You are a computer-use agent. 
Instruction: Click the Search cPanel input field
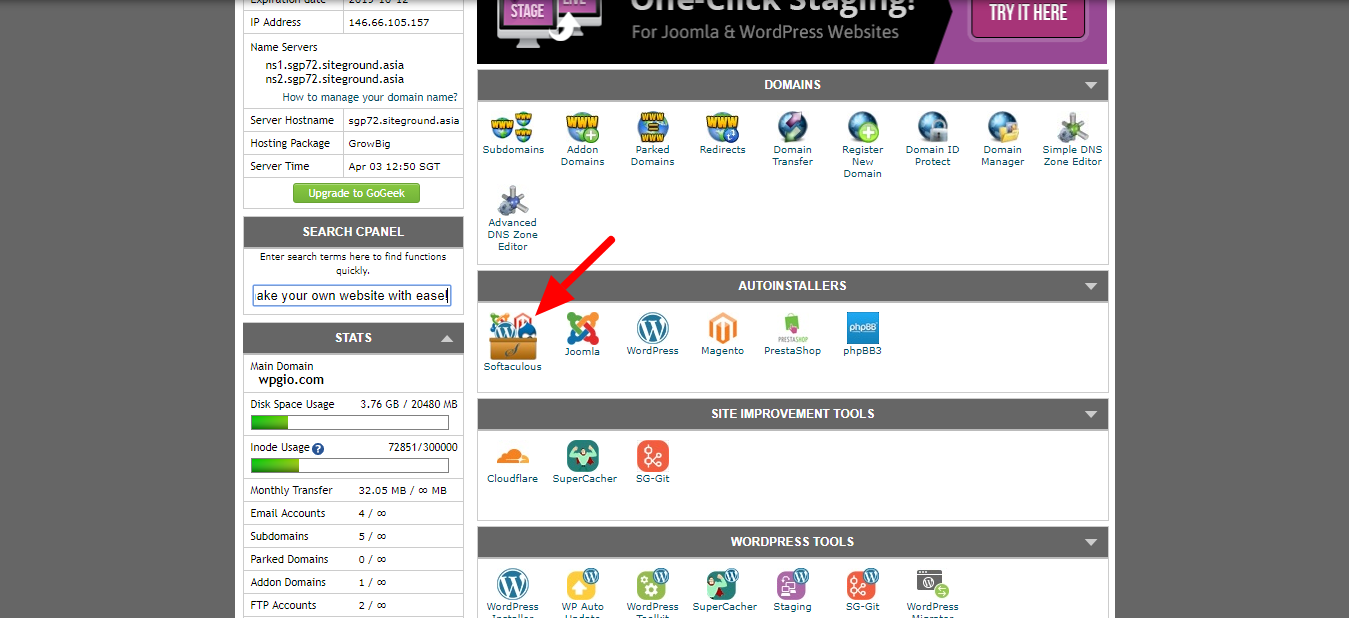(352, 295)
